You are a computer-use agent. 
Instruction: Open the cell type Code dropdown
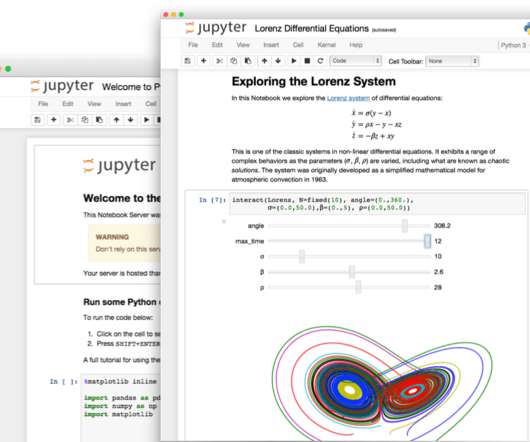(x=356, y=61)
